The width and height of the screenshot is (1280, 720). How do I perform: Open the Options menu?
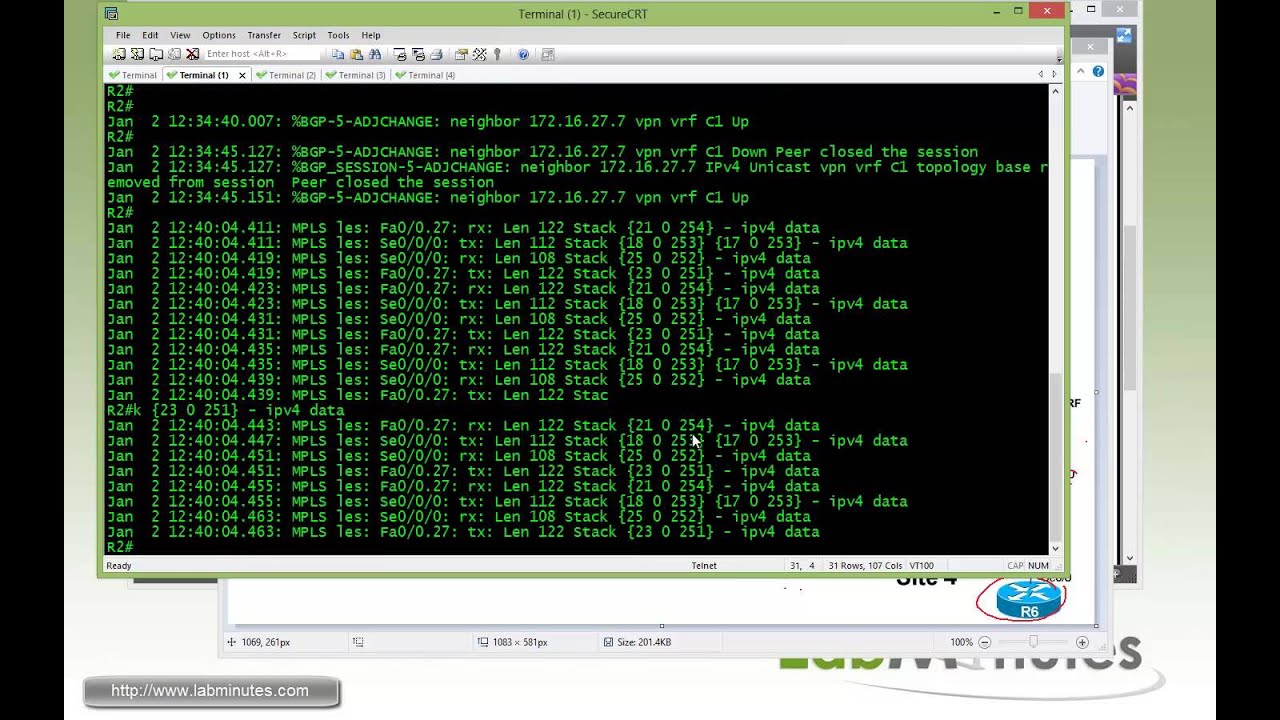click(x=219, y=35)
